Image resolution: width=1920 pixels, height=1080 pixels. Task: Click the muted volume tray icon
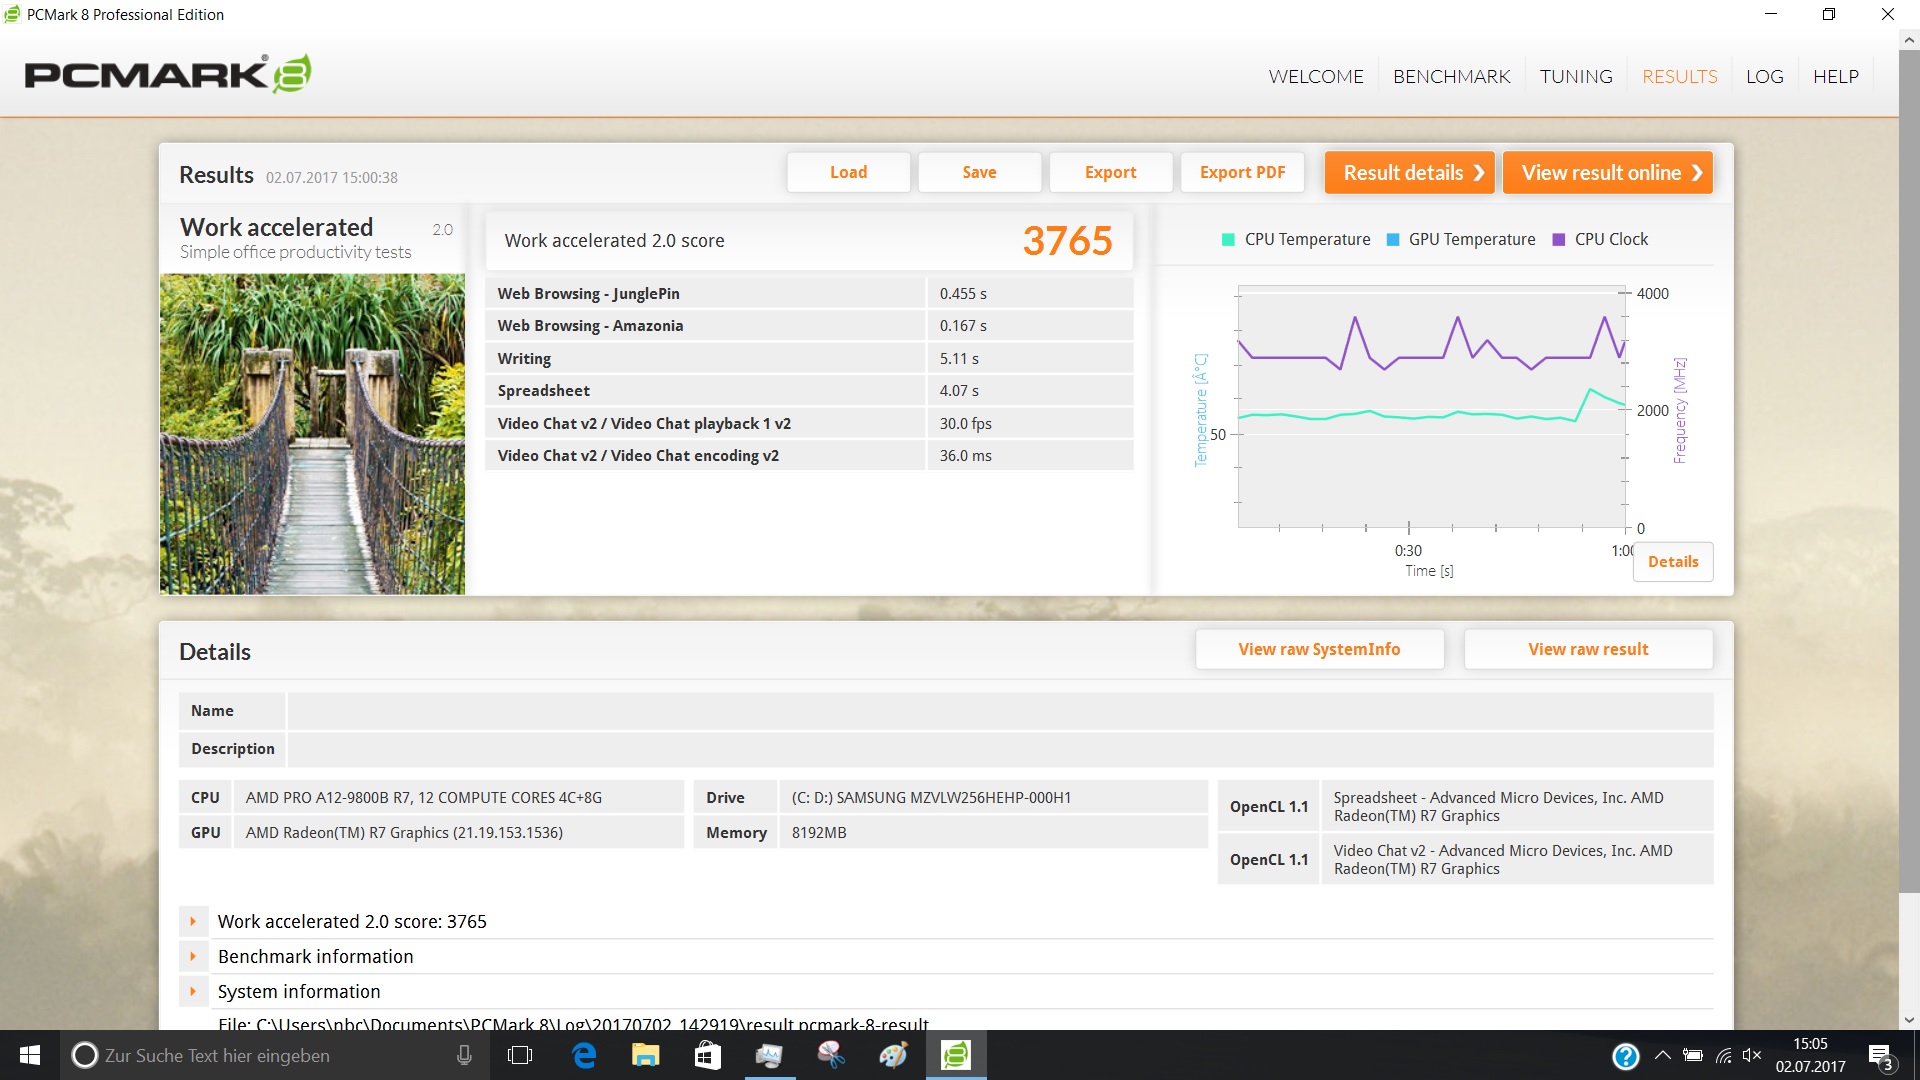[1752, 1055]
